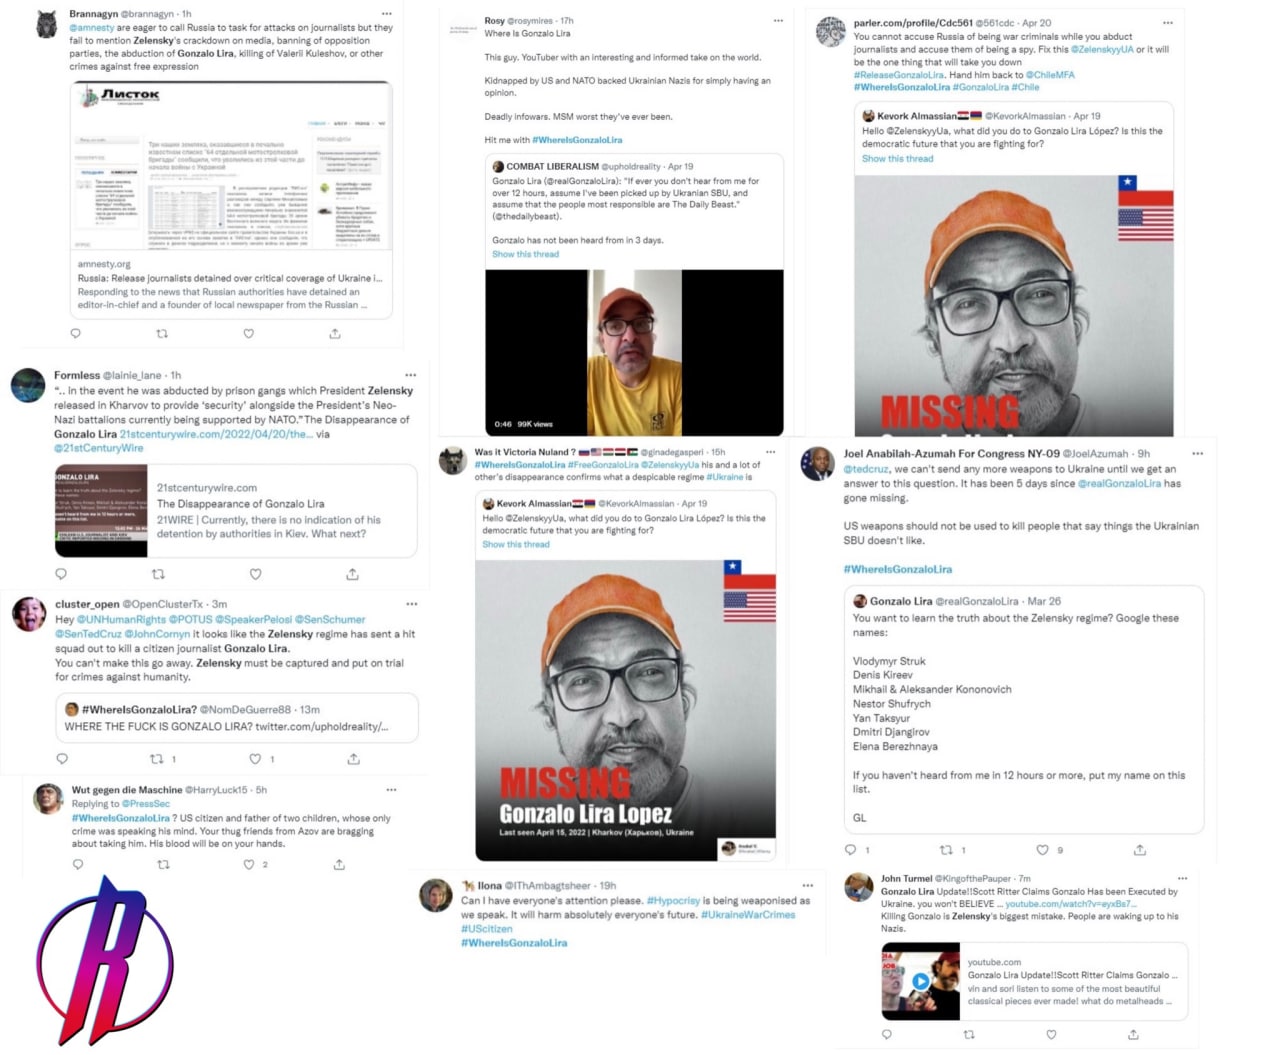This screenshot has width=1280, height=1055.
Task: Like John Turmel's Gonzalo Lira update tweet
Action: (1051, 1035)
